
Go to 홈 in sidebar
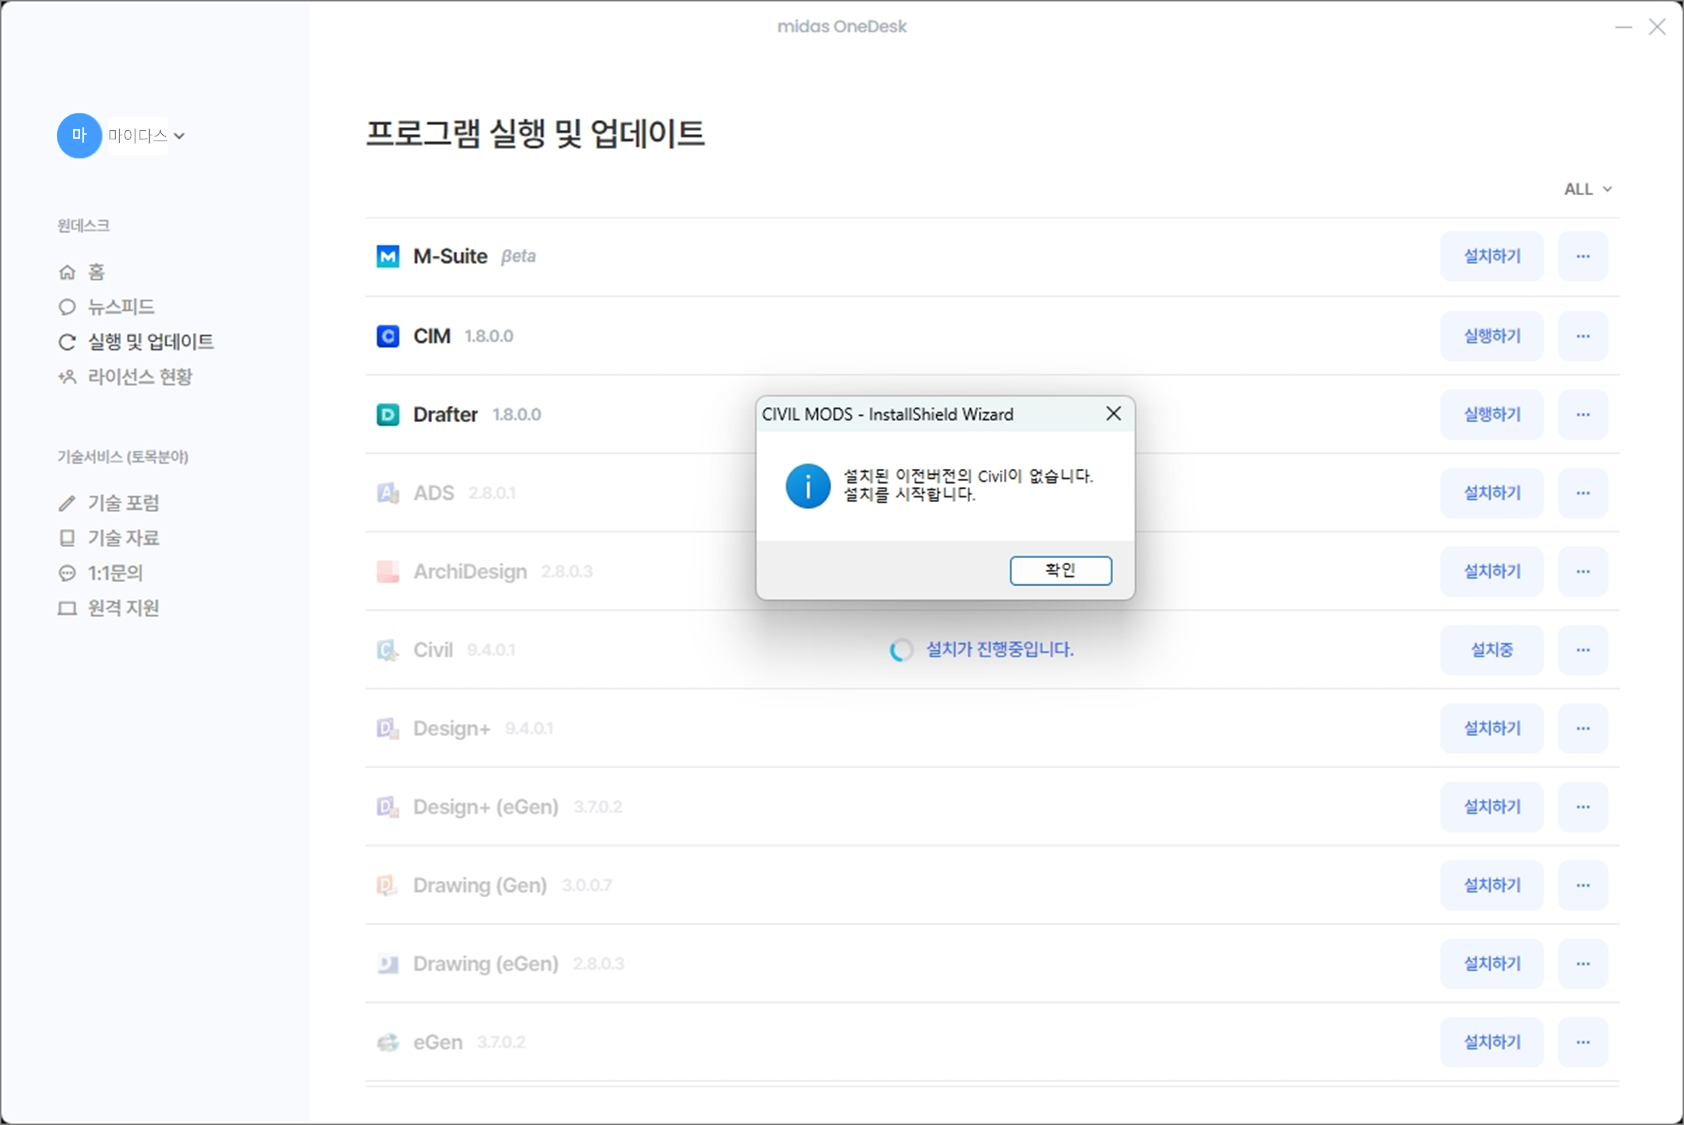[81, 272]
